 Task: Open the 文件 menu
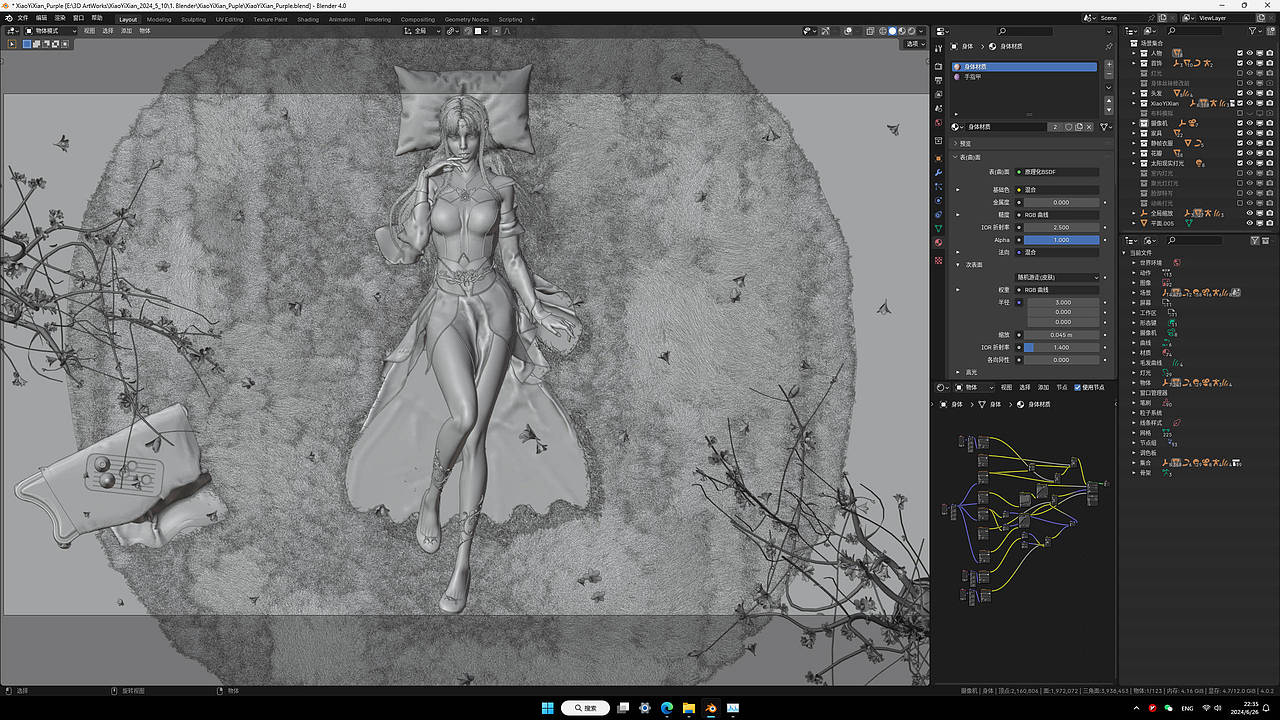coord(23,18)
